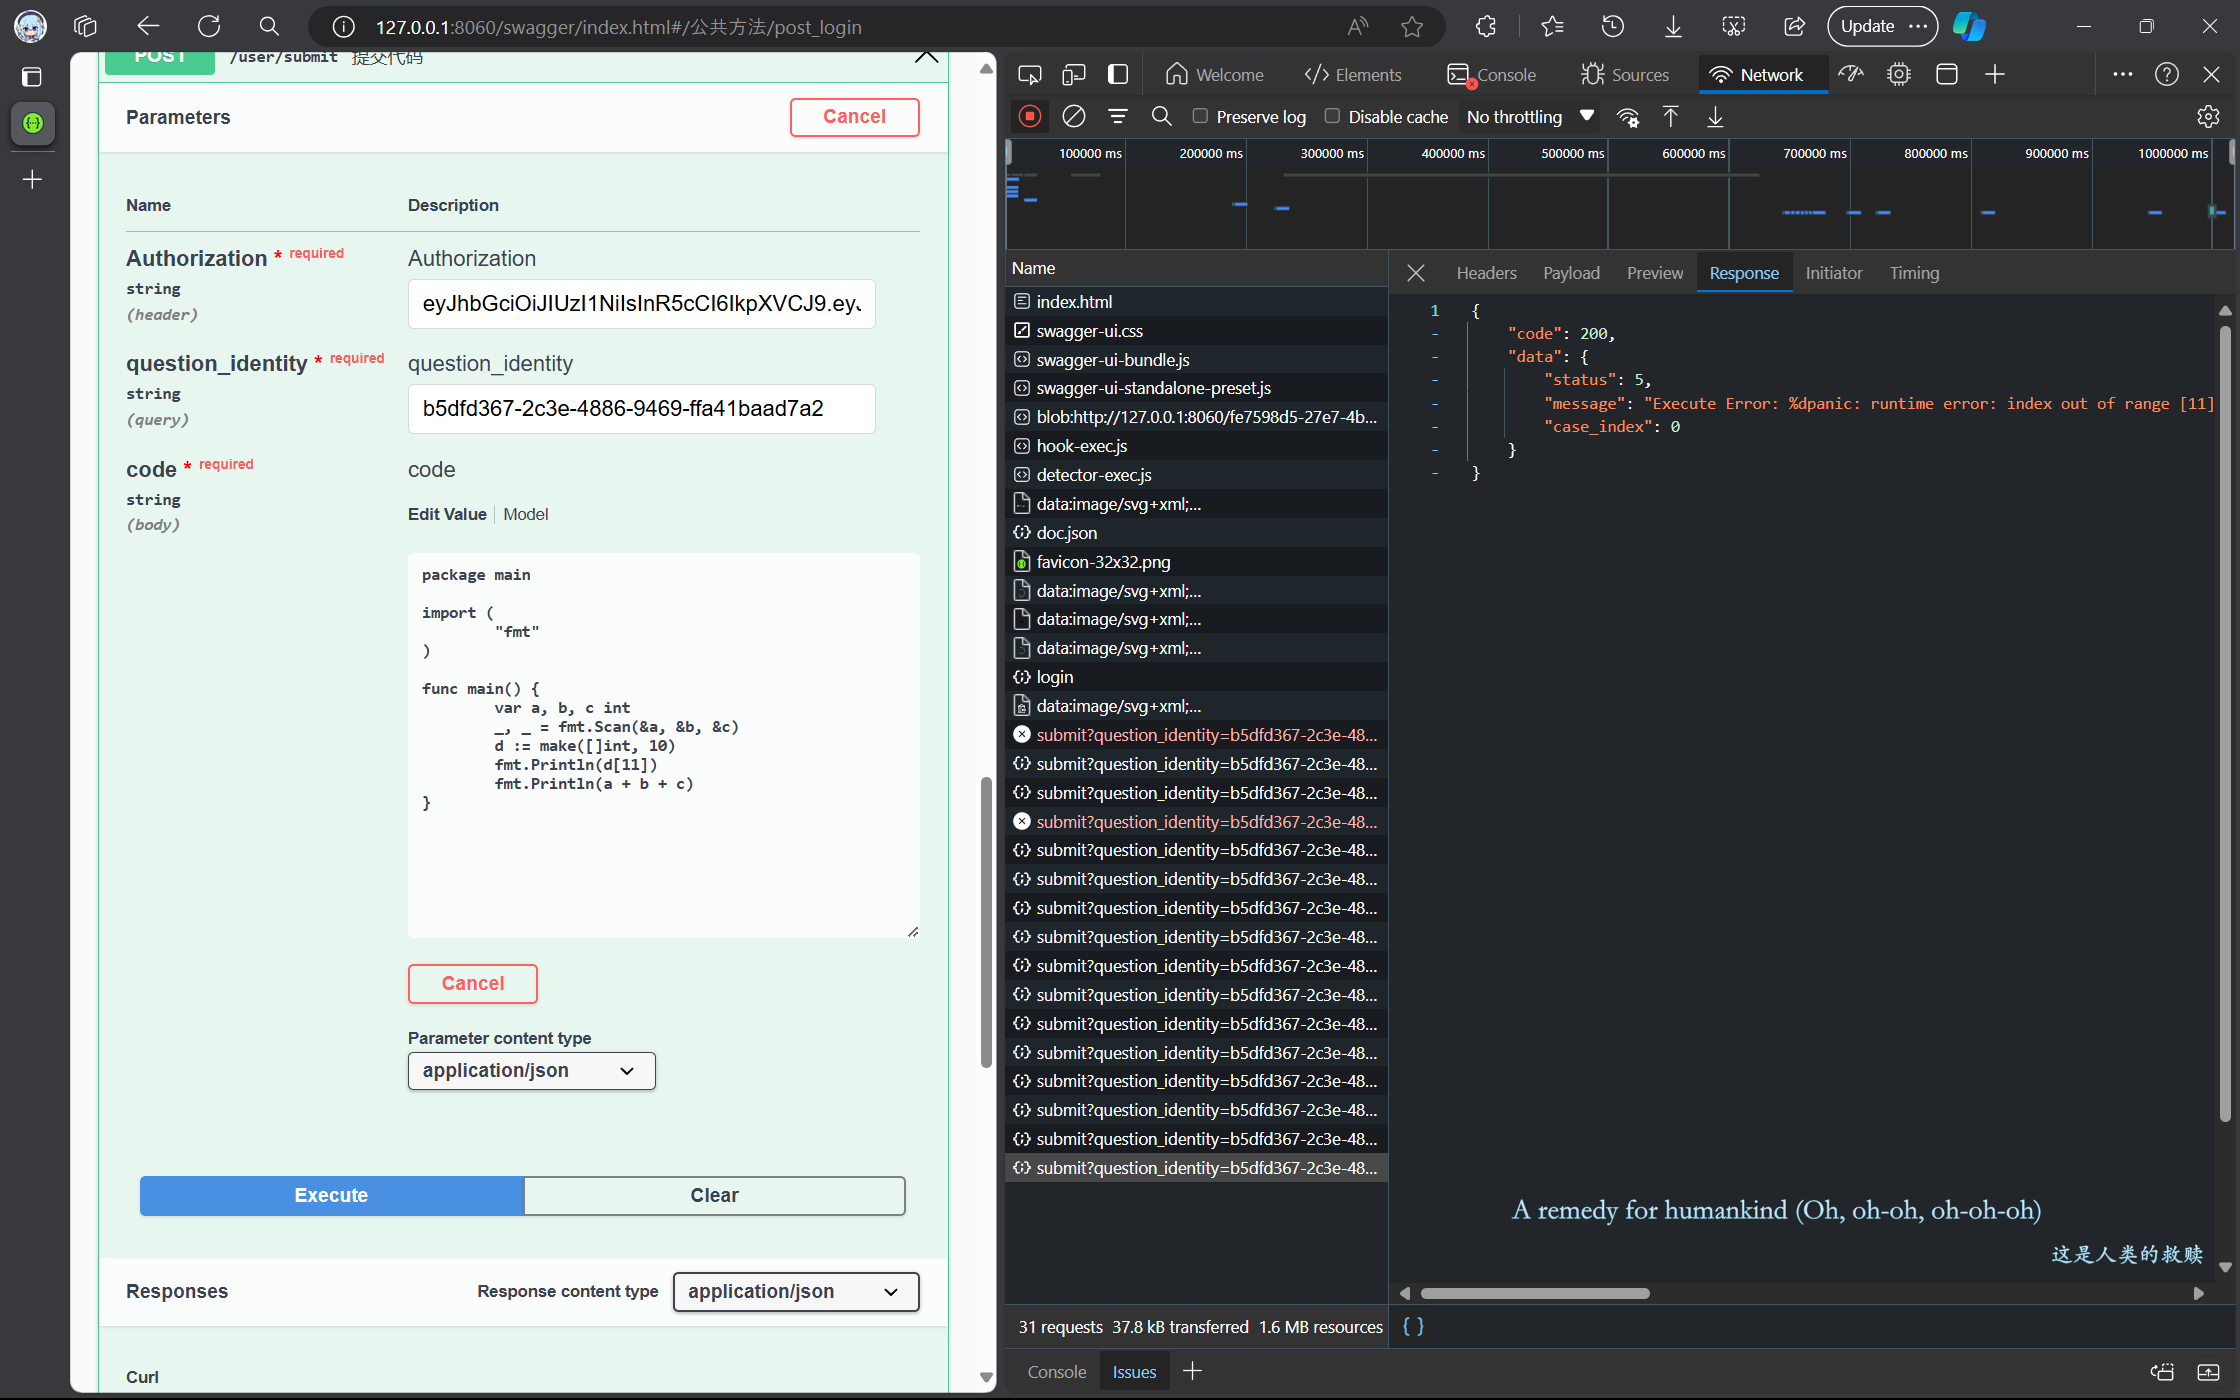Image resolution: width=2240 pixels, height=1400 pixels.
Task: Open the DevTools Performance tool
Action: point(1851,75)
